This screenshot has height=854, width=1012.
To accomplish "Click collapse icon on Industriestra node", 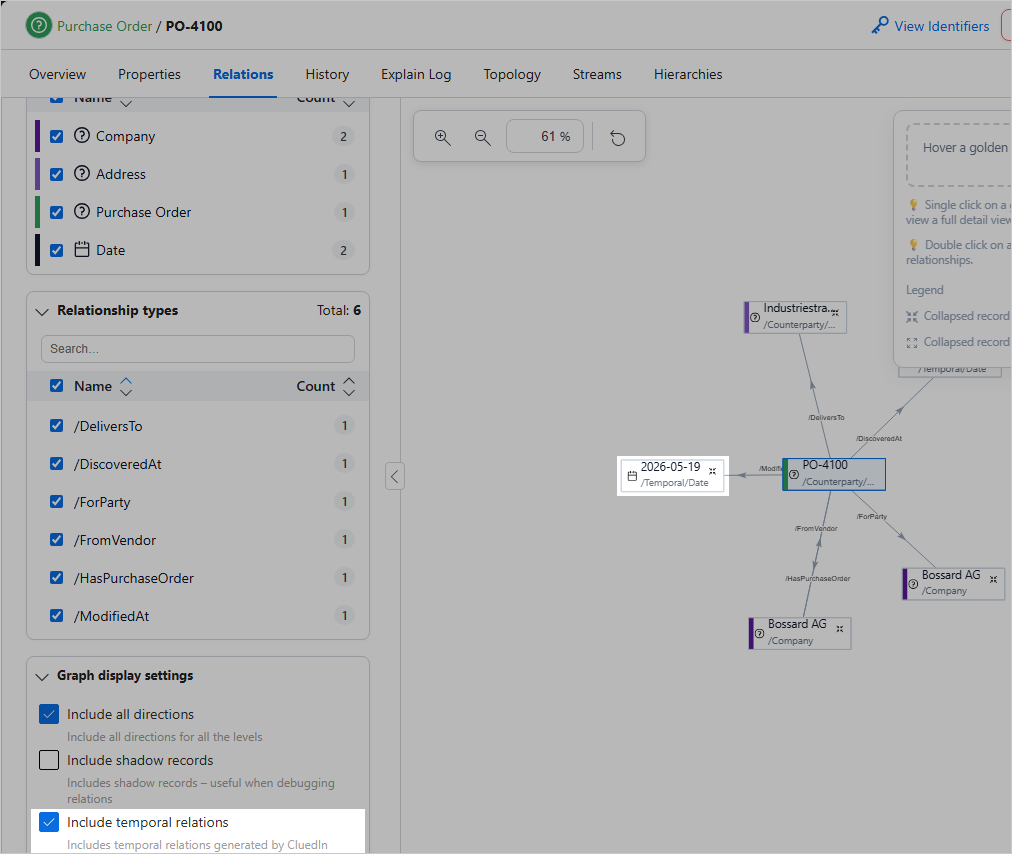I will click(835, 312).
